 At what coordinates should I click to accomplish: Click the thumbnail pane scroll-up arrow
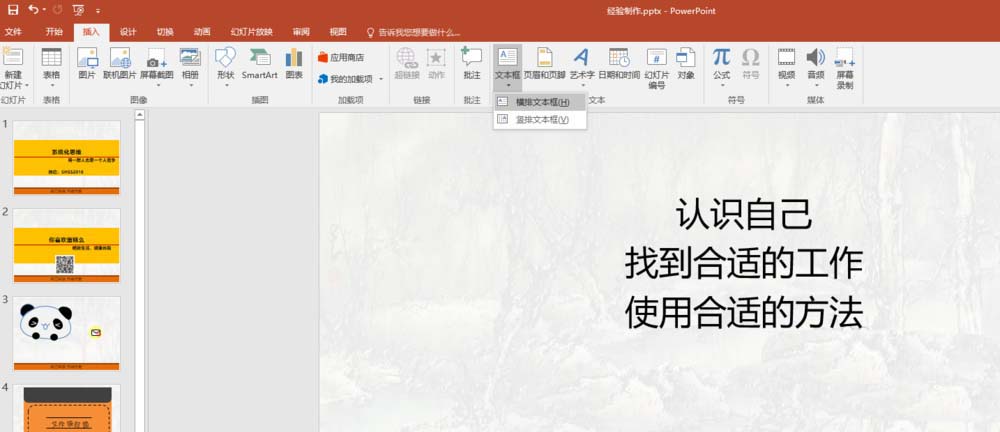(x=140, y=115)
